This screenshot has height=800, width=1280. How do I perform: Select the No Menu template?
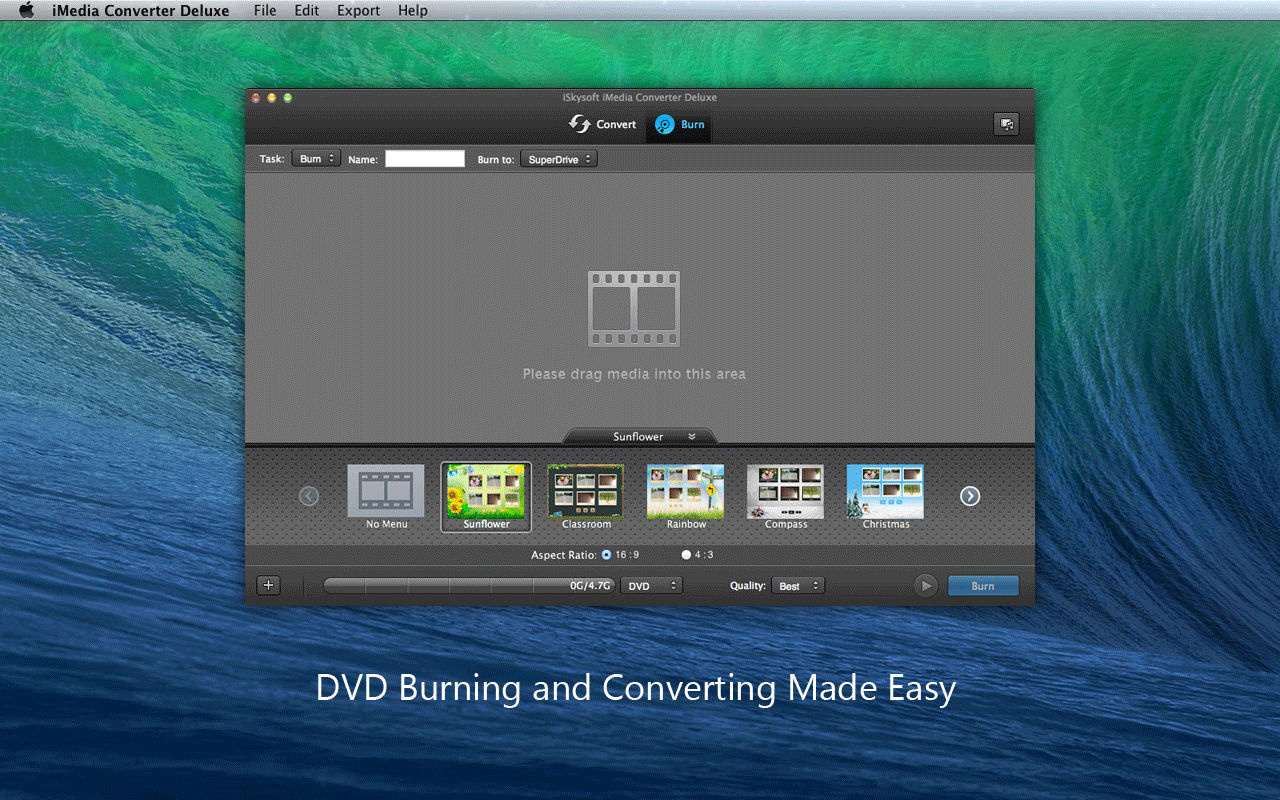pos(386,497)
